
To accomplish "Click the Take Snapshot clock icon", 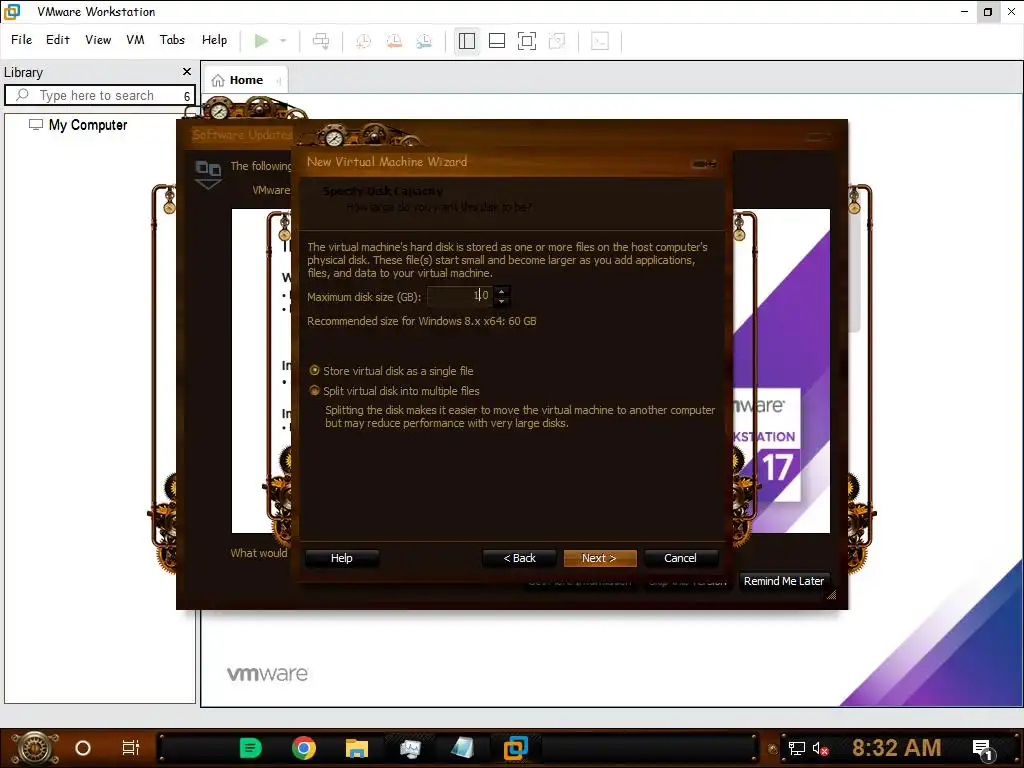I will point(363,41).
